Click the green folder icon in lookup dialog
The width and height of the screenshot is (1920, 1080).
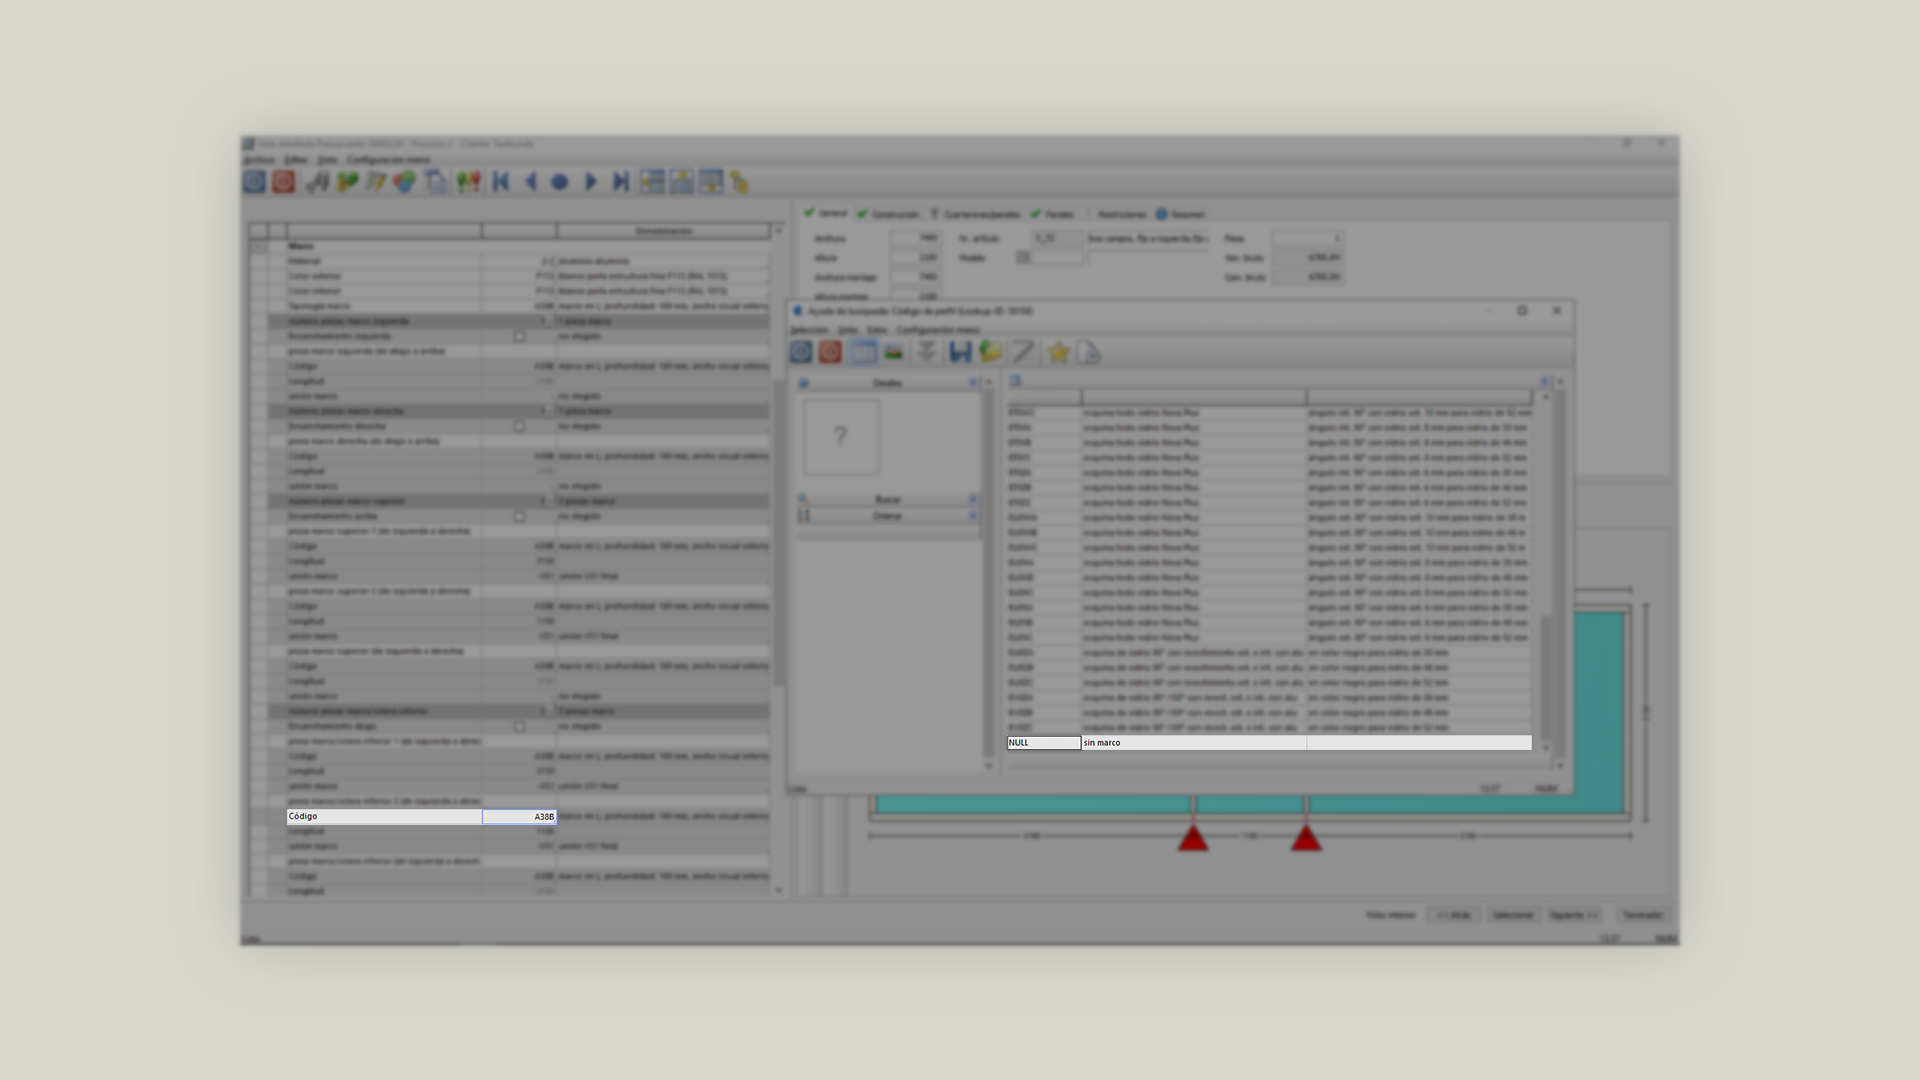tap(990, 352)
